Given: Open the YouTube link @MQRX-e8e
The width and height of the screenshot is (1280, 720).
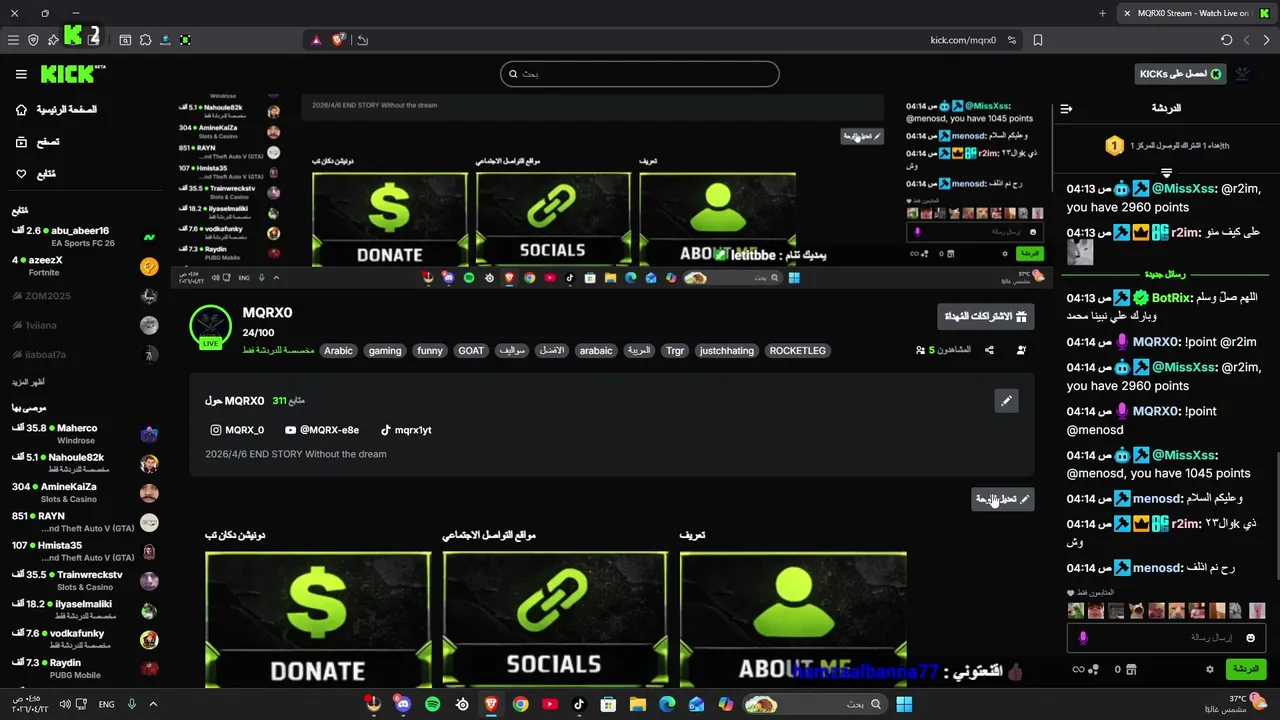Looking at the screenshot, I should (x=322, y=430).
